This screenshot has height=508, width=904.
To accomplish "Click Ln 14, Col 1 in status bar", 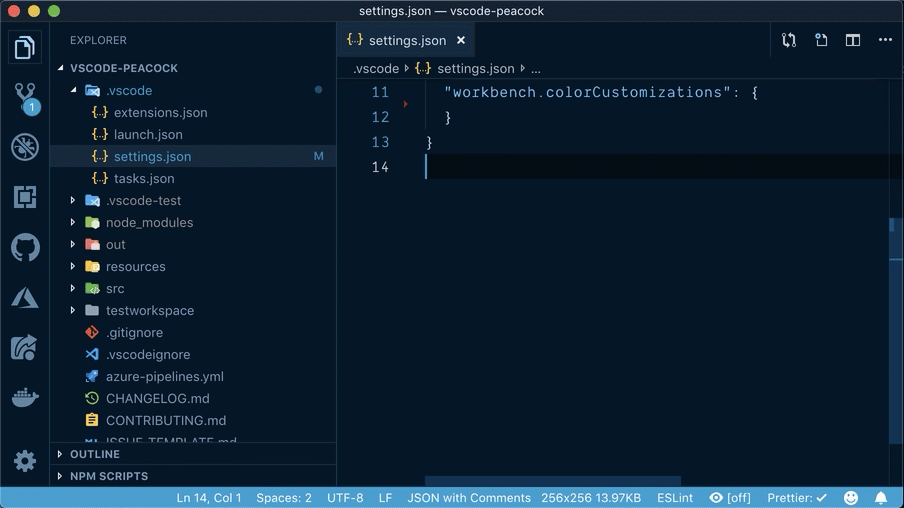I will coord(209,498).
